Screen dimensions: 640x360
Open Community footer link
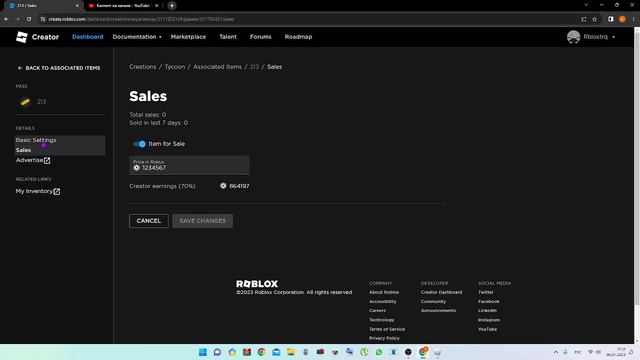click(x=433, y=302)
